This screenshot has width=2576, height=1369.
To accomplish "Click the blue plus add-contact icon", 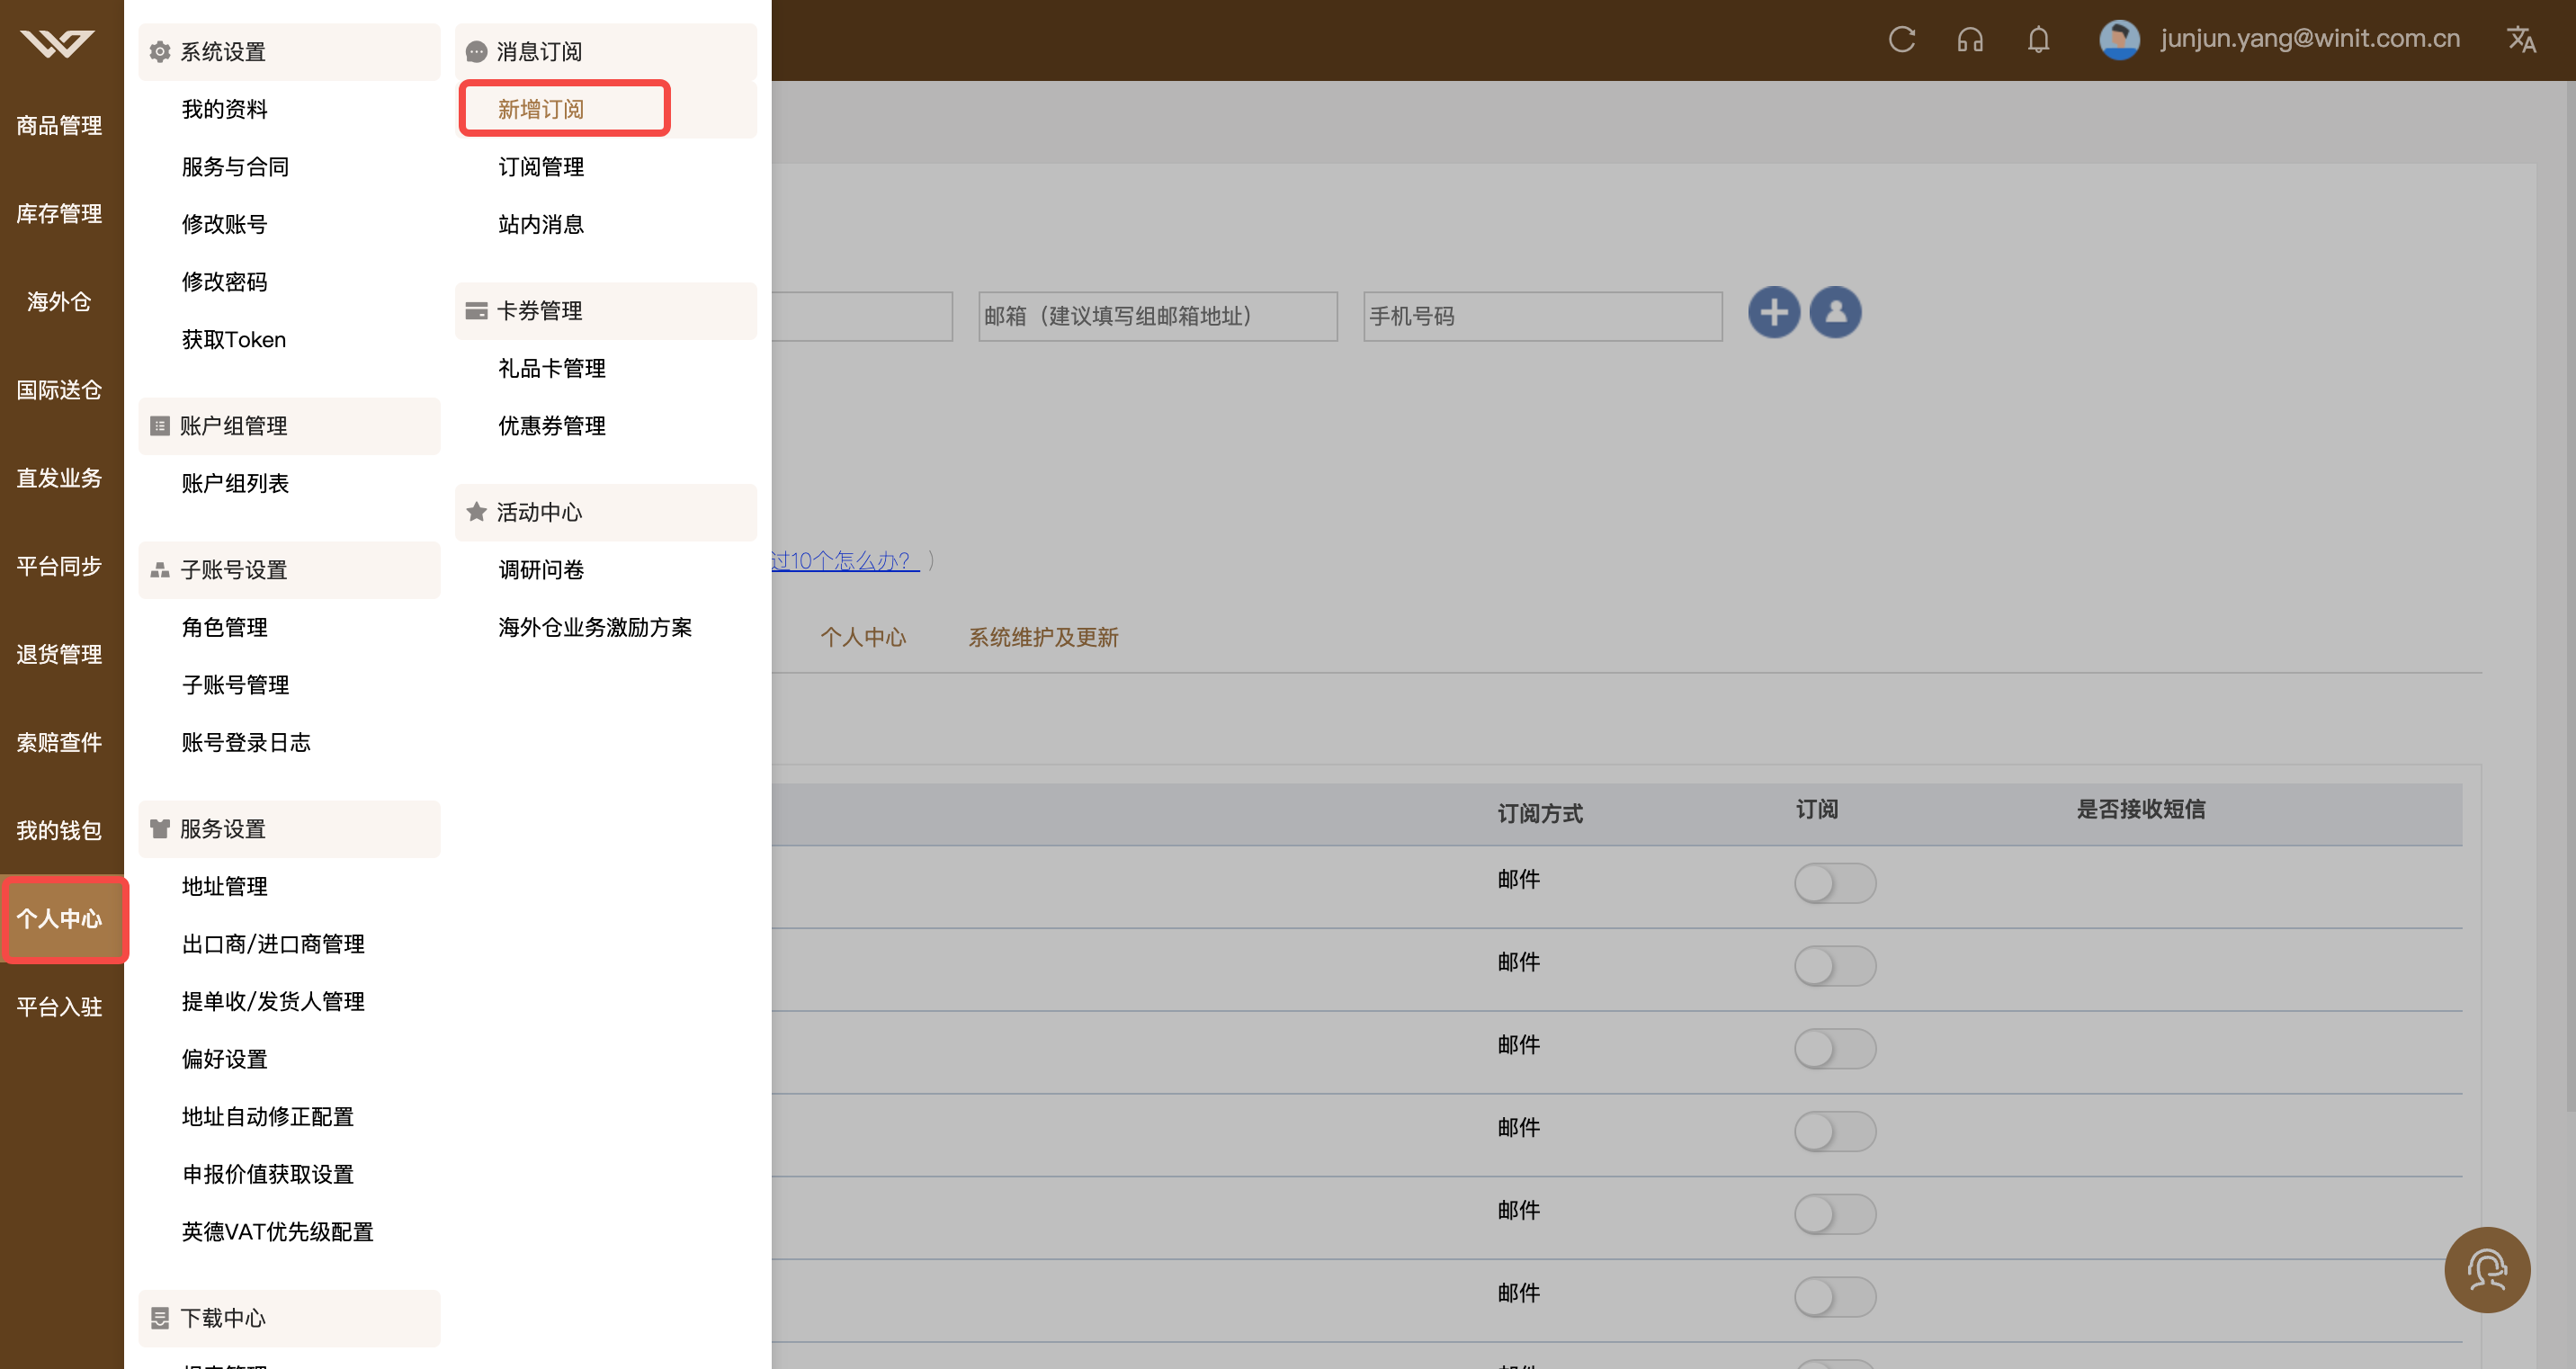I will point(1774,313).
